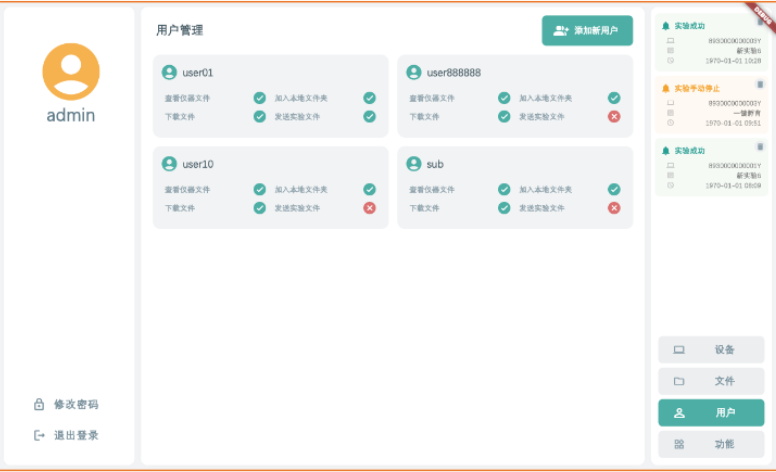Click the user888888 profile icon
The height and width of the screenshot is (472, 776).
click(x=413, y=72)
